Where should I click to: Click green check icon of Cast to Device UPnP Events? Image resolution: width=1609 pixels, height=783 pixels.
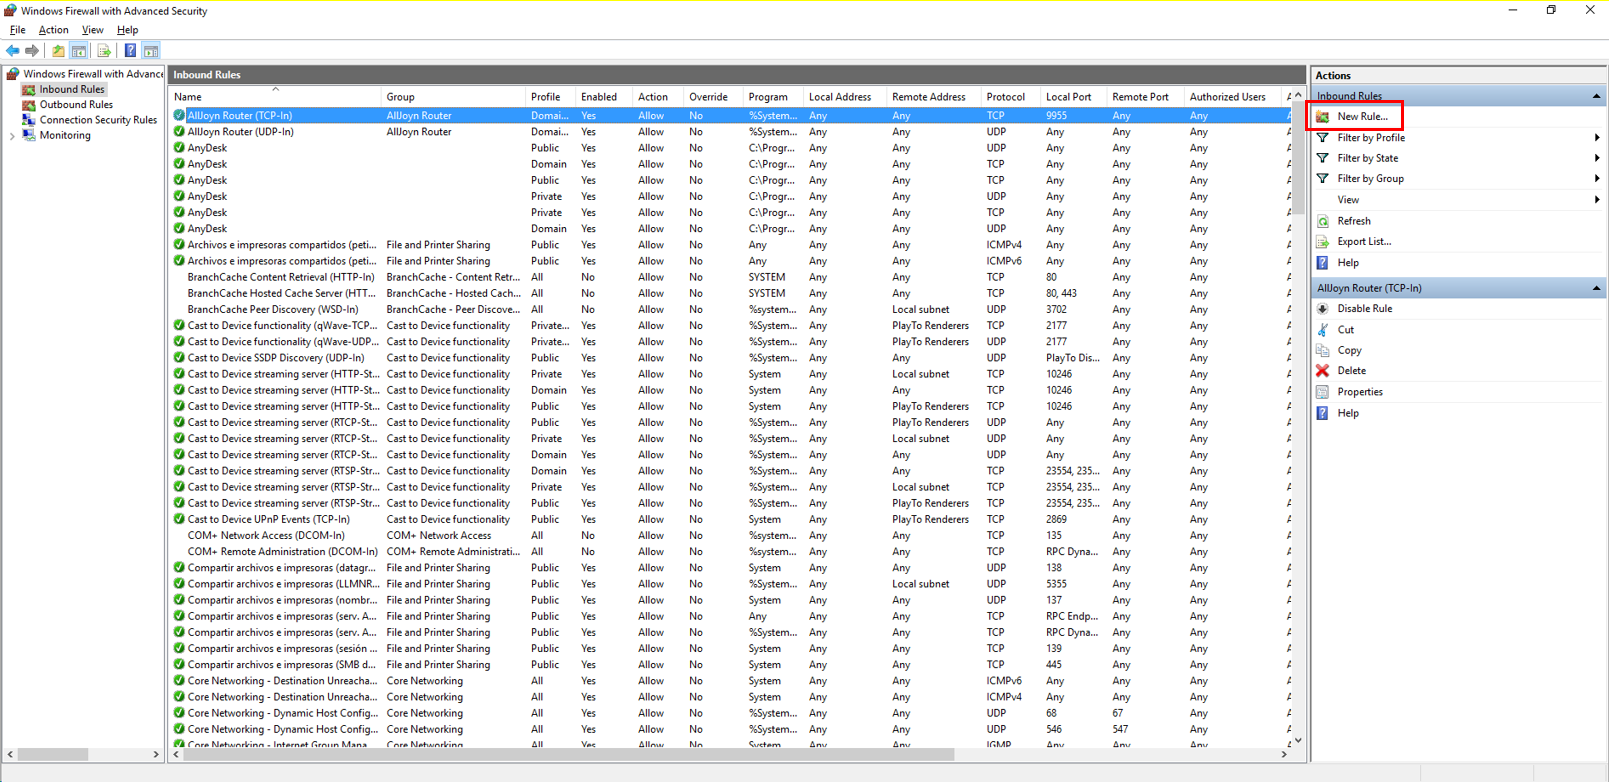[179, 520]
